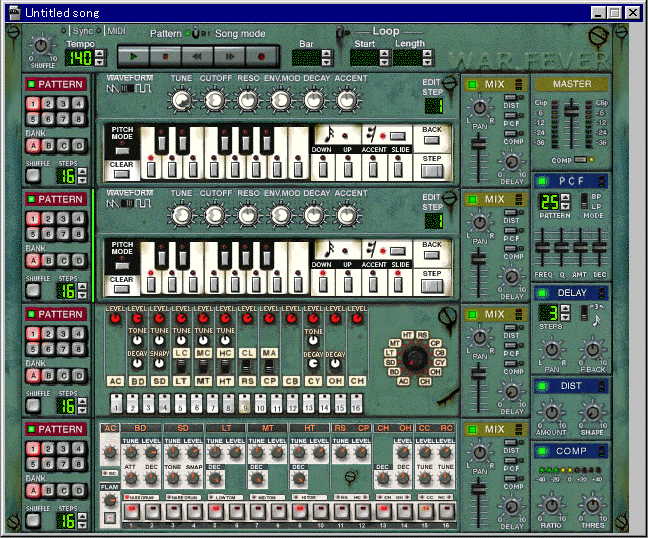Toggle PCF BP/LP mode switch
The height and width of the screenshot is (538, 648).
tap(584, 200)
